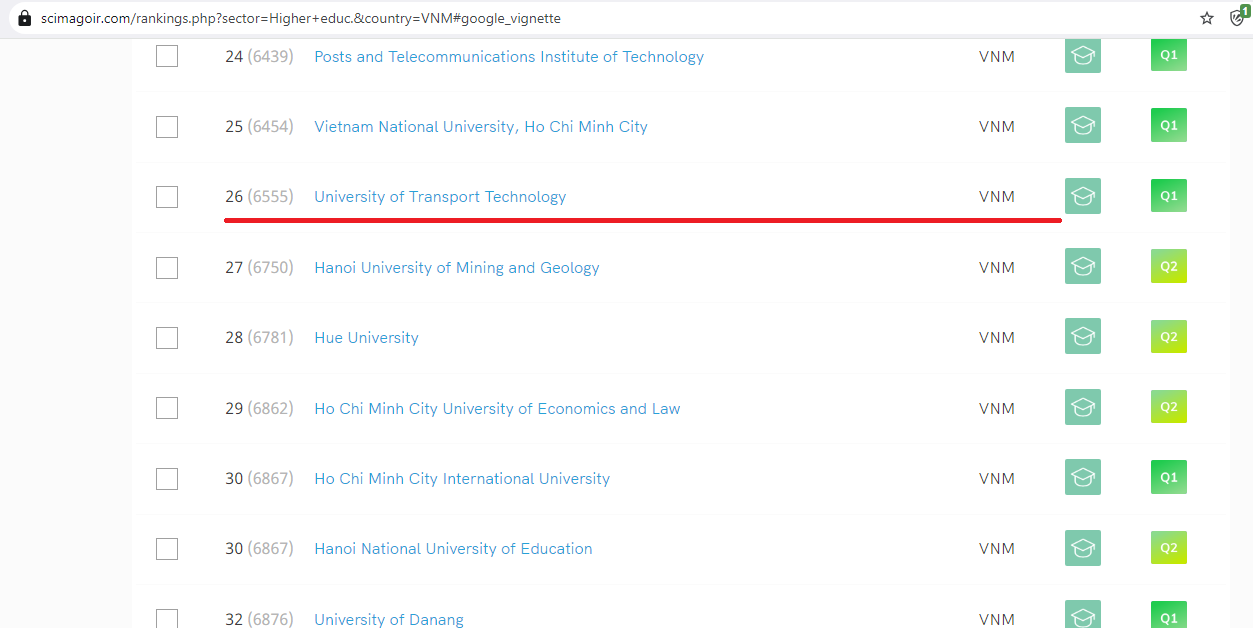The image size is (1253, 628).
Task: Click graduation cap icon for University of Transport Technology
Action: click(1082, 196)
